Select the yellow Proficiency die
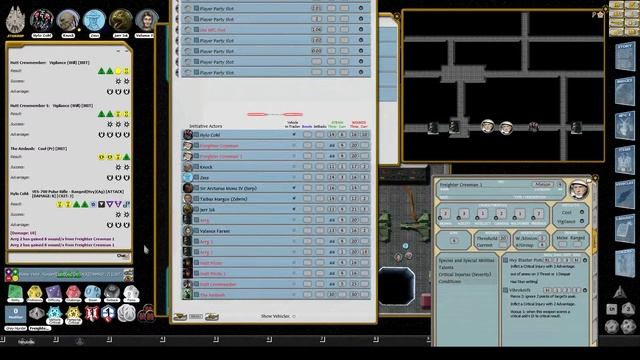This screenshot has height=360, width=640. tap(34, 293)
